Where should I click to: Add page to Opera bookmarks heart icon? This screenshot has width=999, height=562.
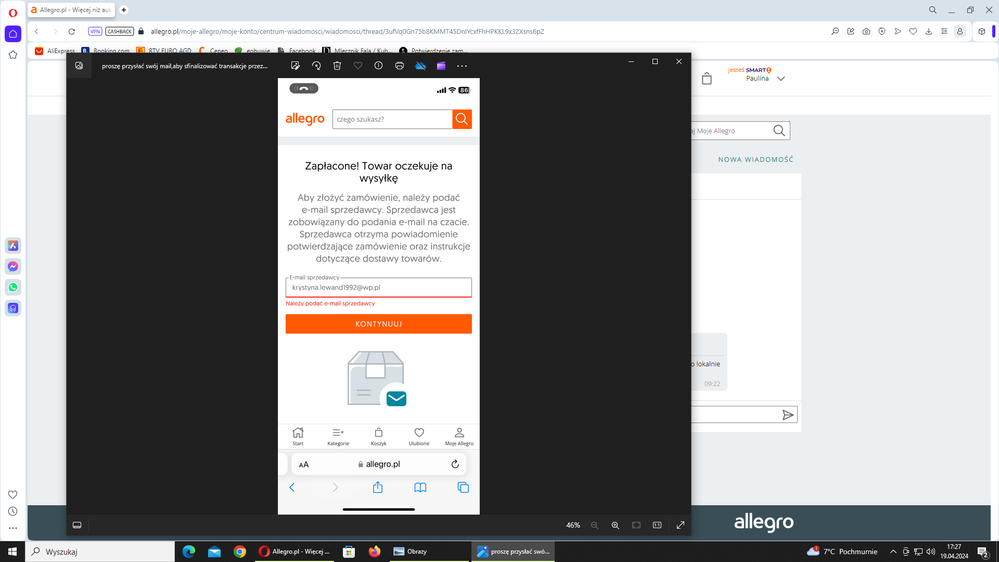coord(913,31)
